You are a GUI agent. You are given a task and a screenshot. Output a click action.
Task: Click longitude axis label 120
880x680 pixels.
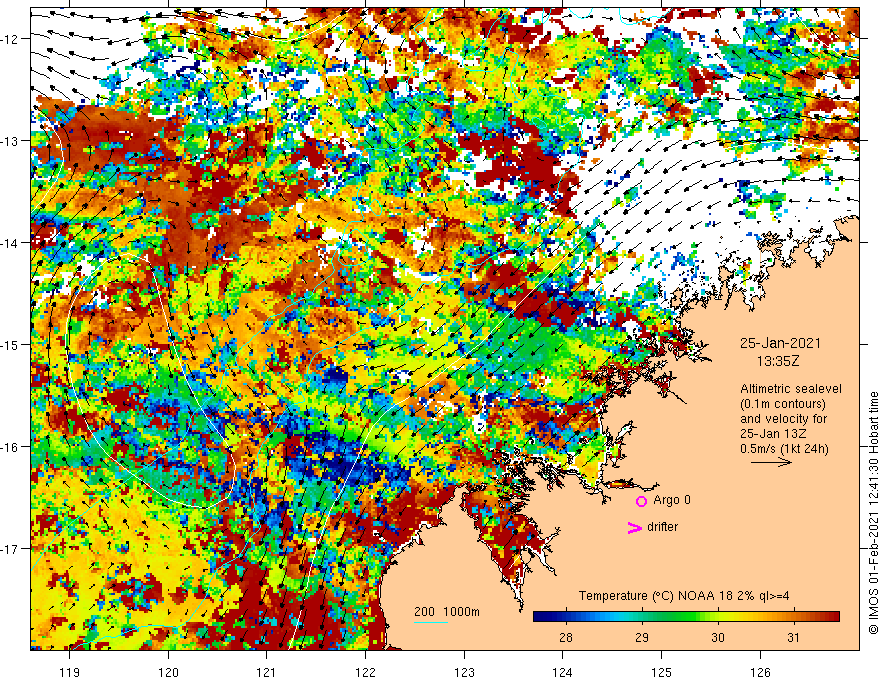point(168,672)
